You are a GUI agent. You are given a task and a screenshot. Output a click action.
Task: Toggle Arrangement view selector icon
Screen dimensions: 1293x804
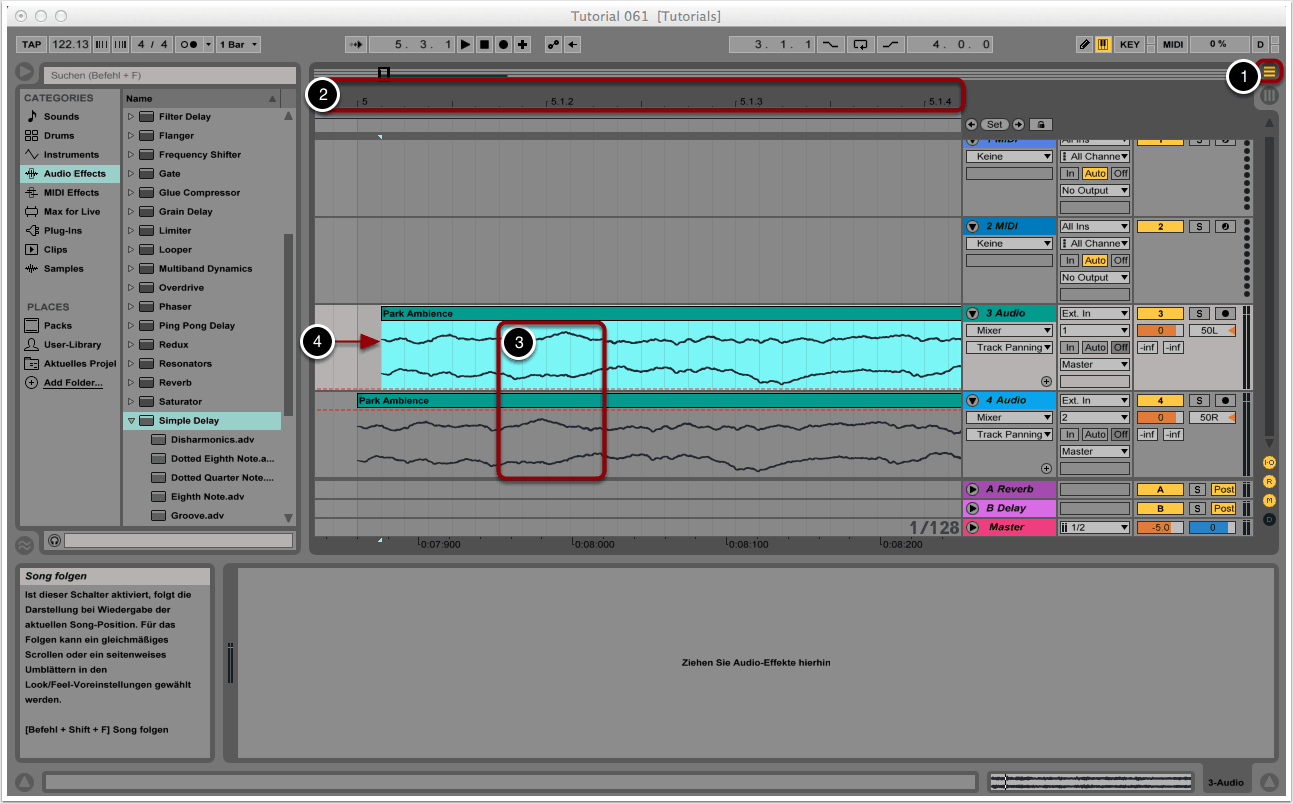click(x=1270, y=71)
